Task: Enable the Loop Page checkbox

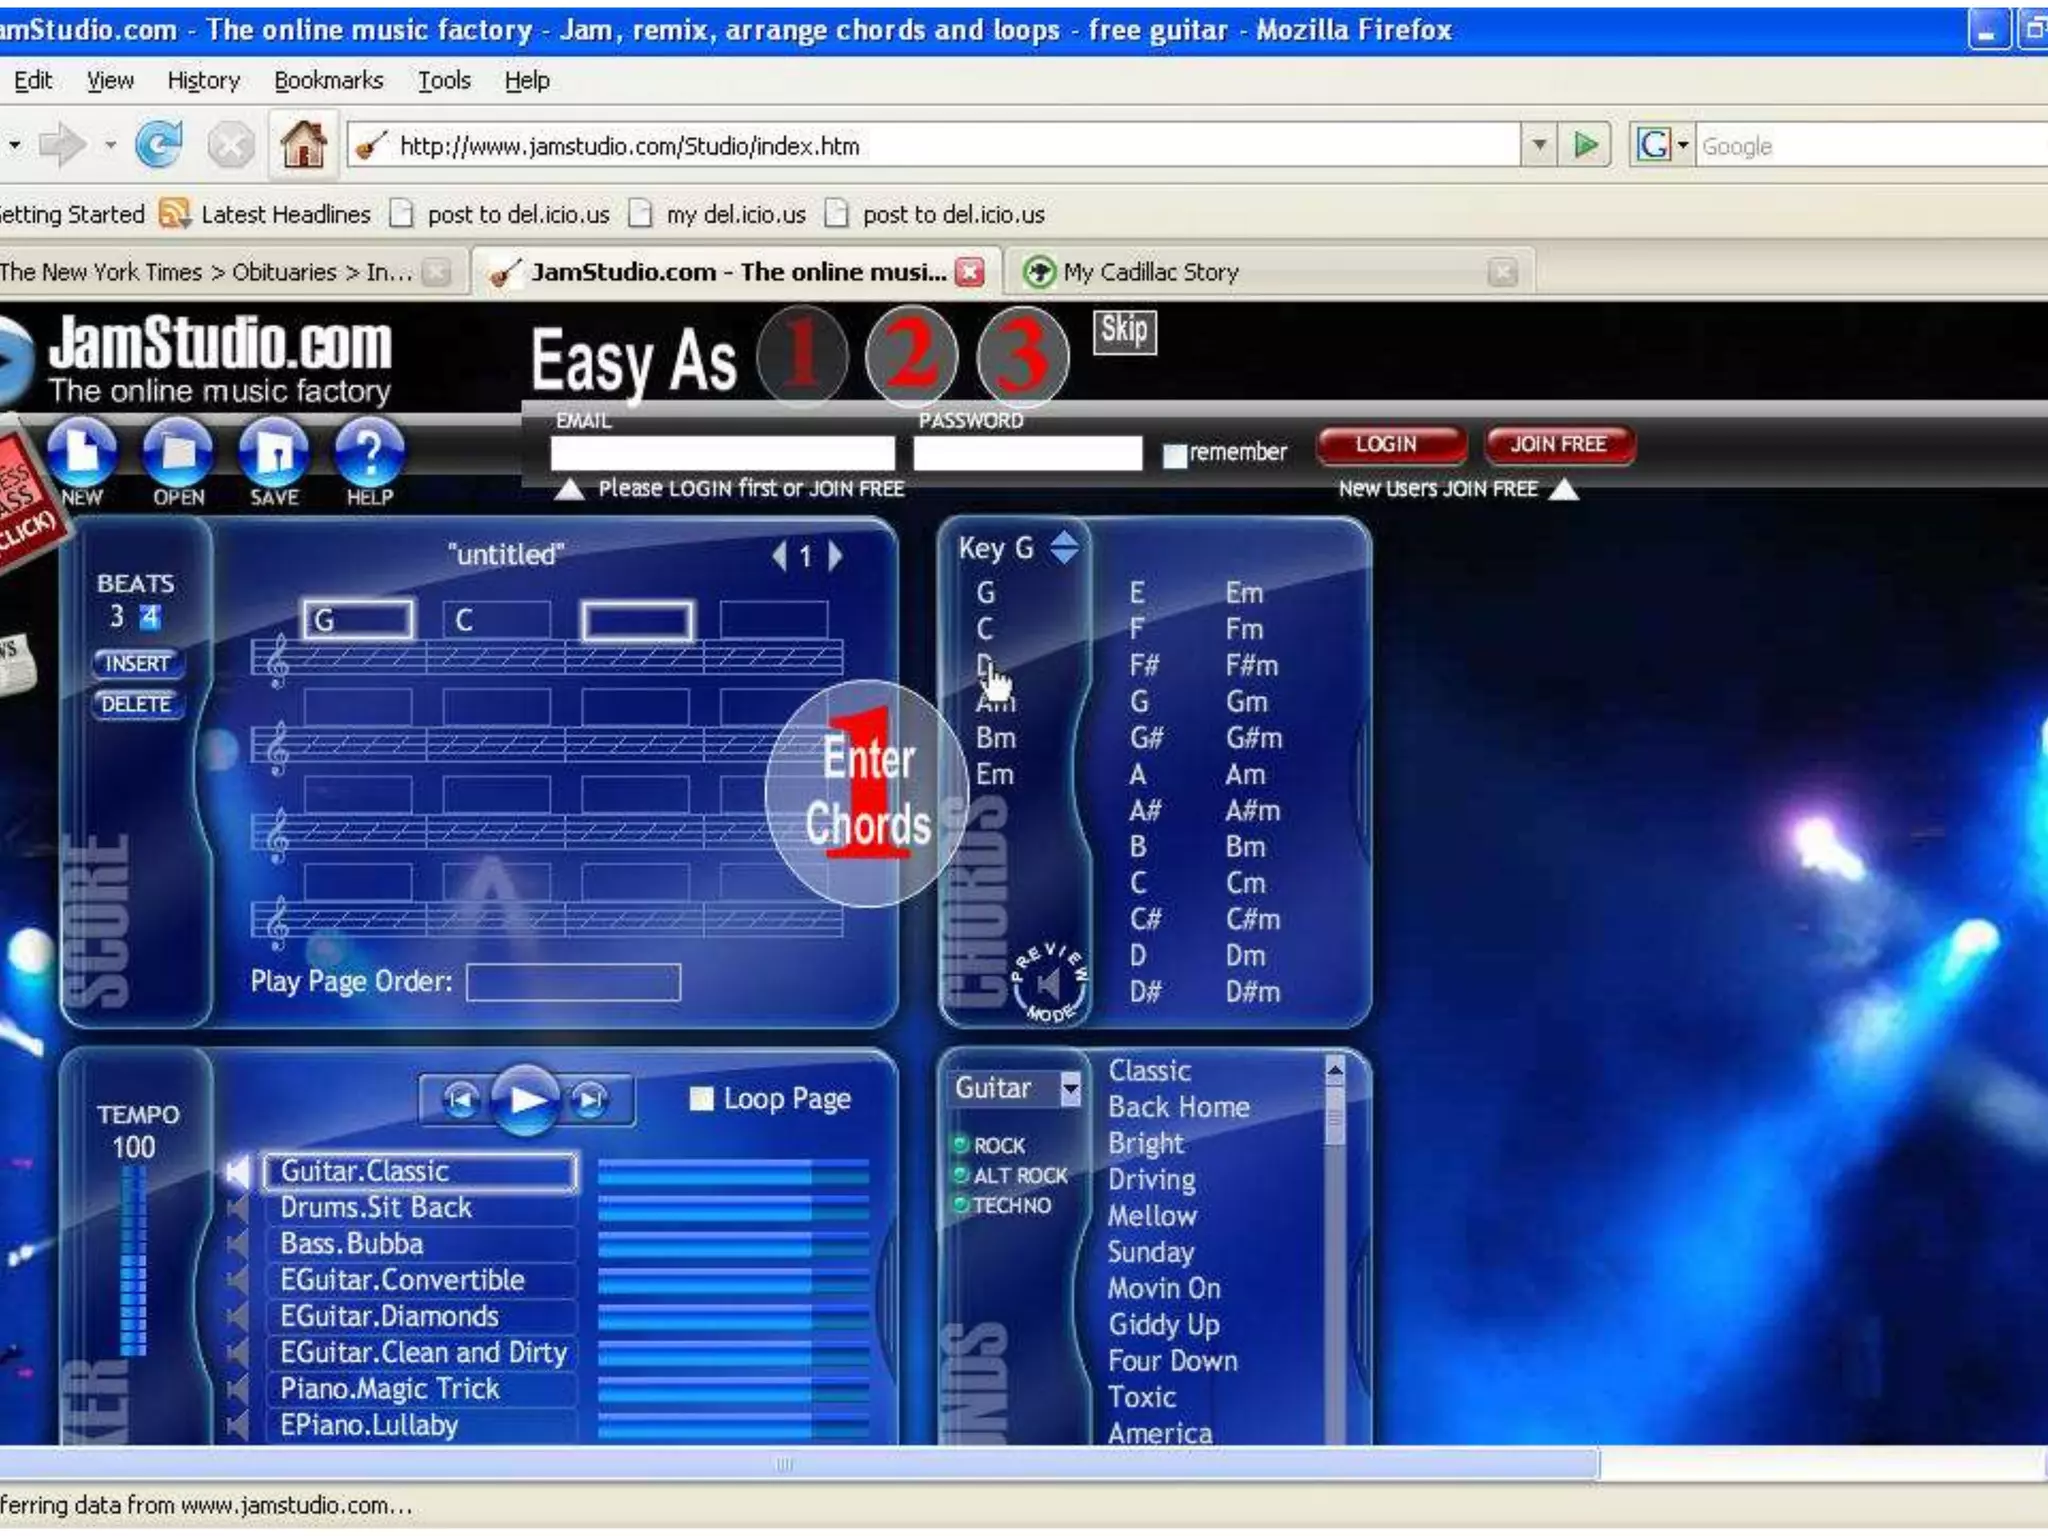Action: [x=702, y=1099]
